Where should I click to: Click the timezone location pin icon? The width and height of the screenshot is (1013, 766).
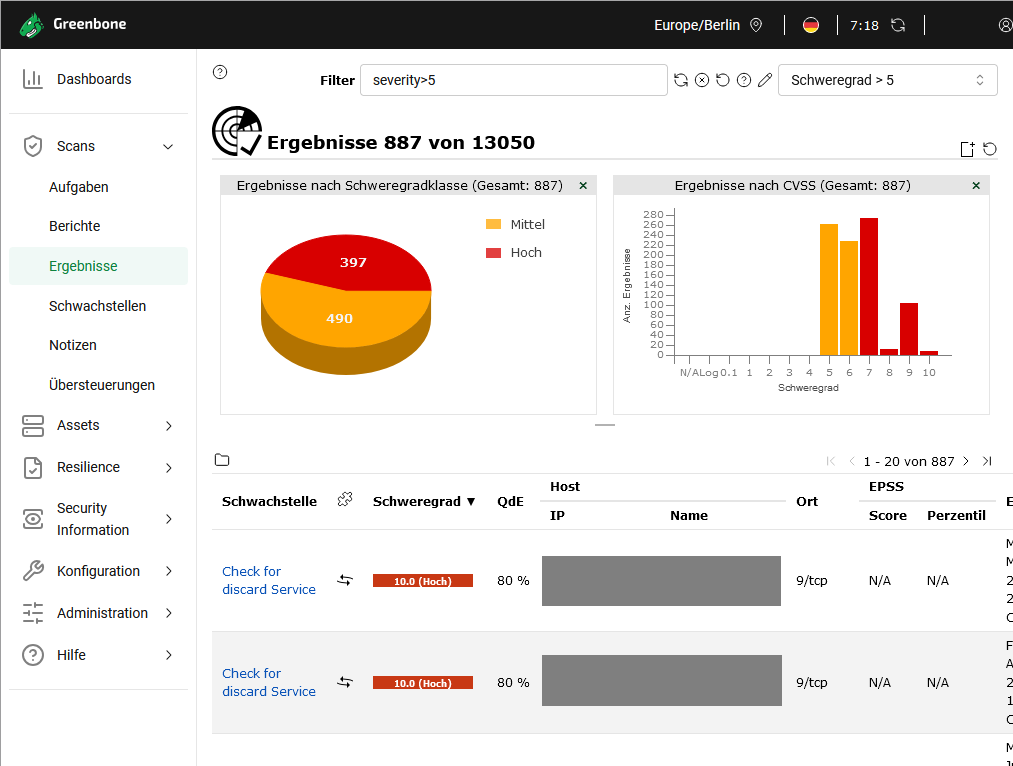point(756,25)
